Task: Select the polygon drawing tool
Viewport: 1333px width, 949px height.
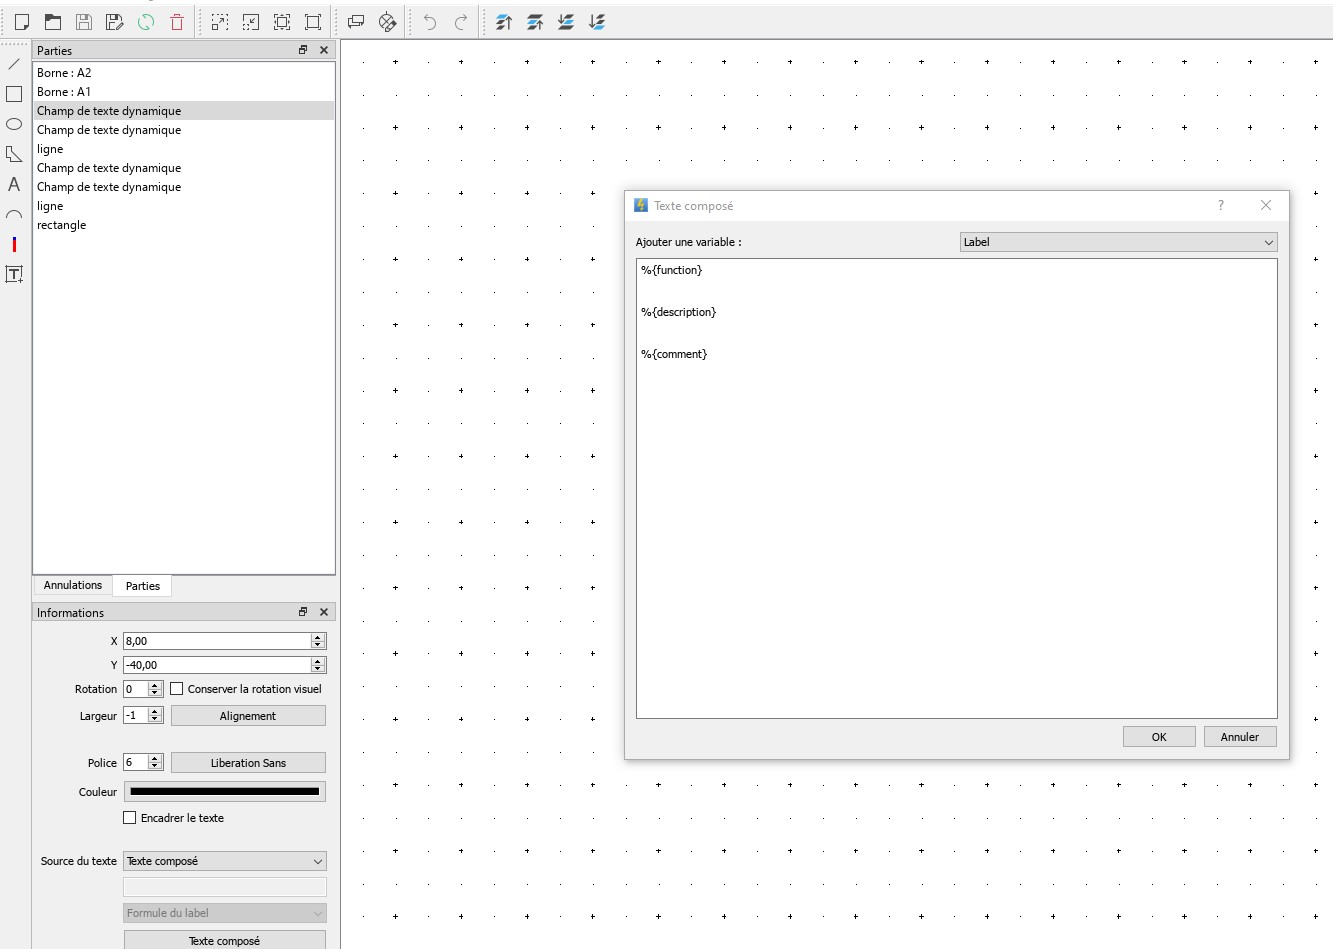Action: tap(14, 154)
